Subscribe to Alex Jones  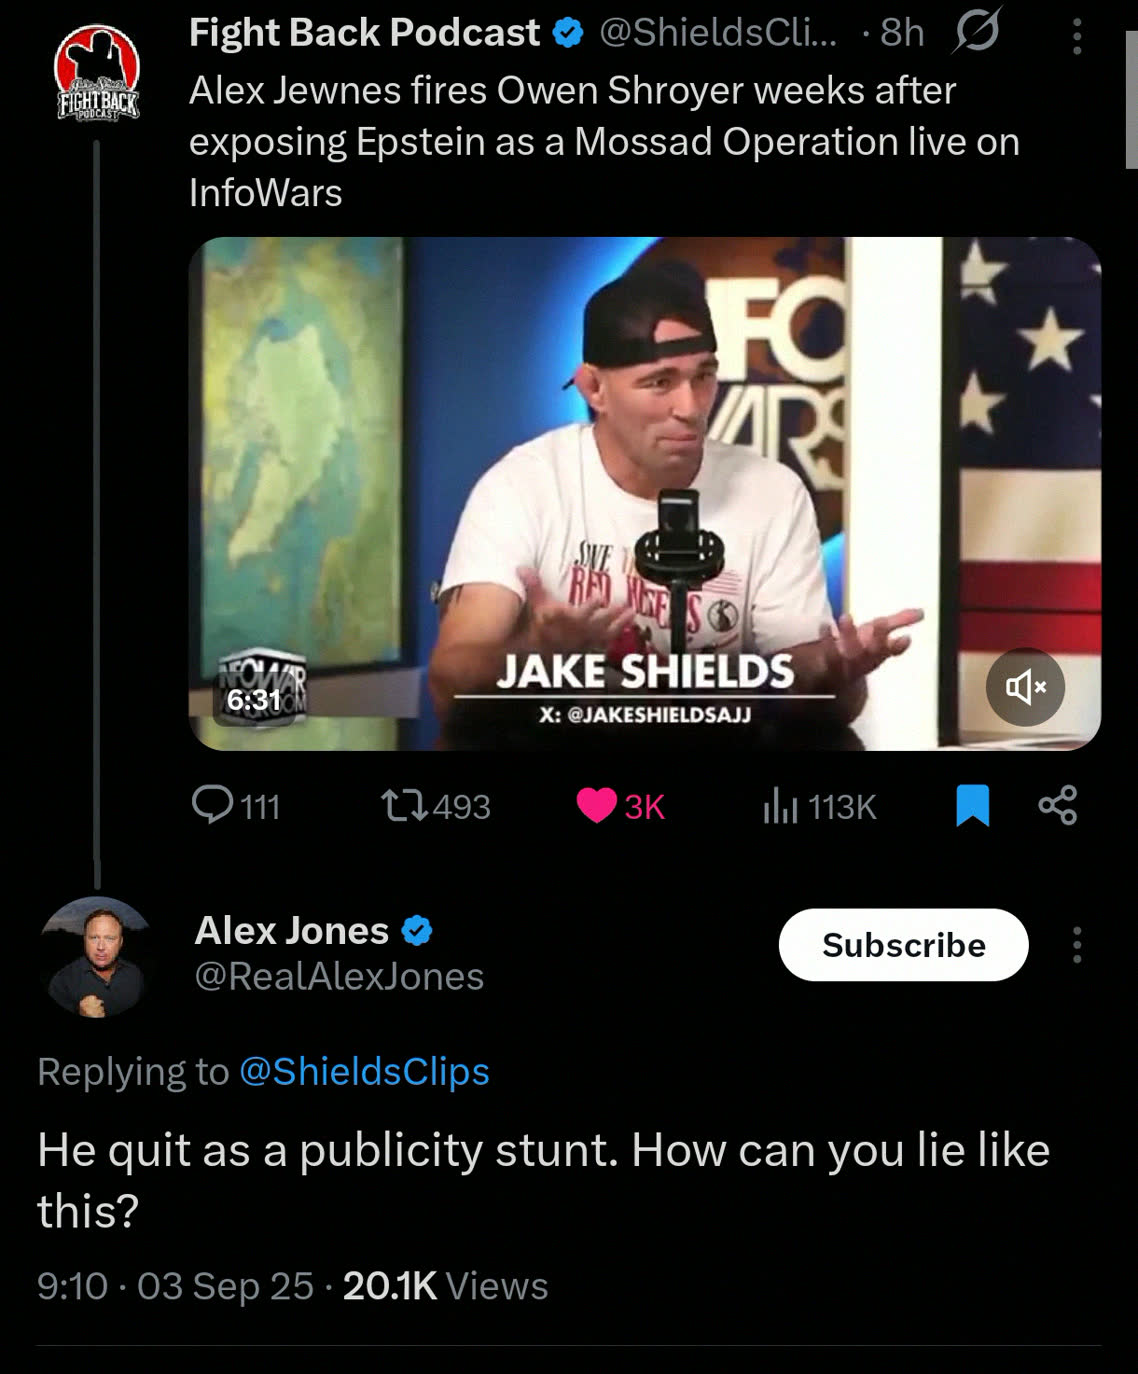point(904,945)
